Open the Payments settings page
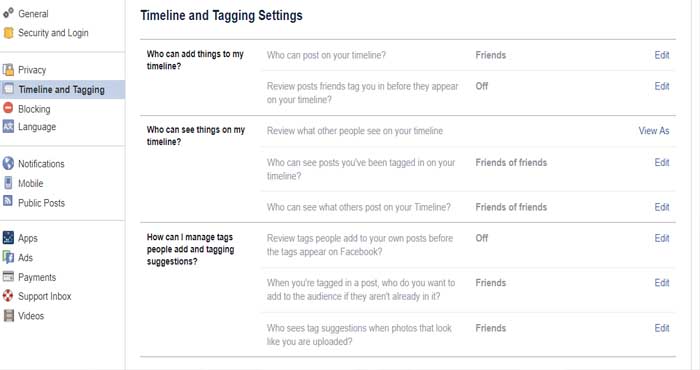Viewport: 700px width, 370px height. pyautogui.click(x=37, y=277)
